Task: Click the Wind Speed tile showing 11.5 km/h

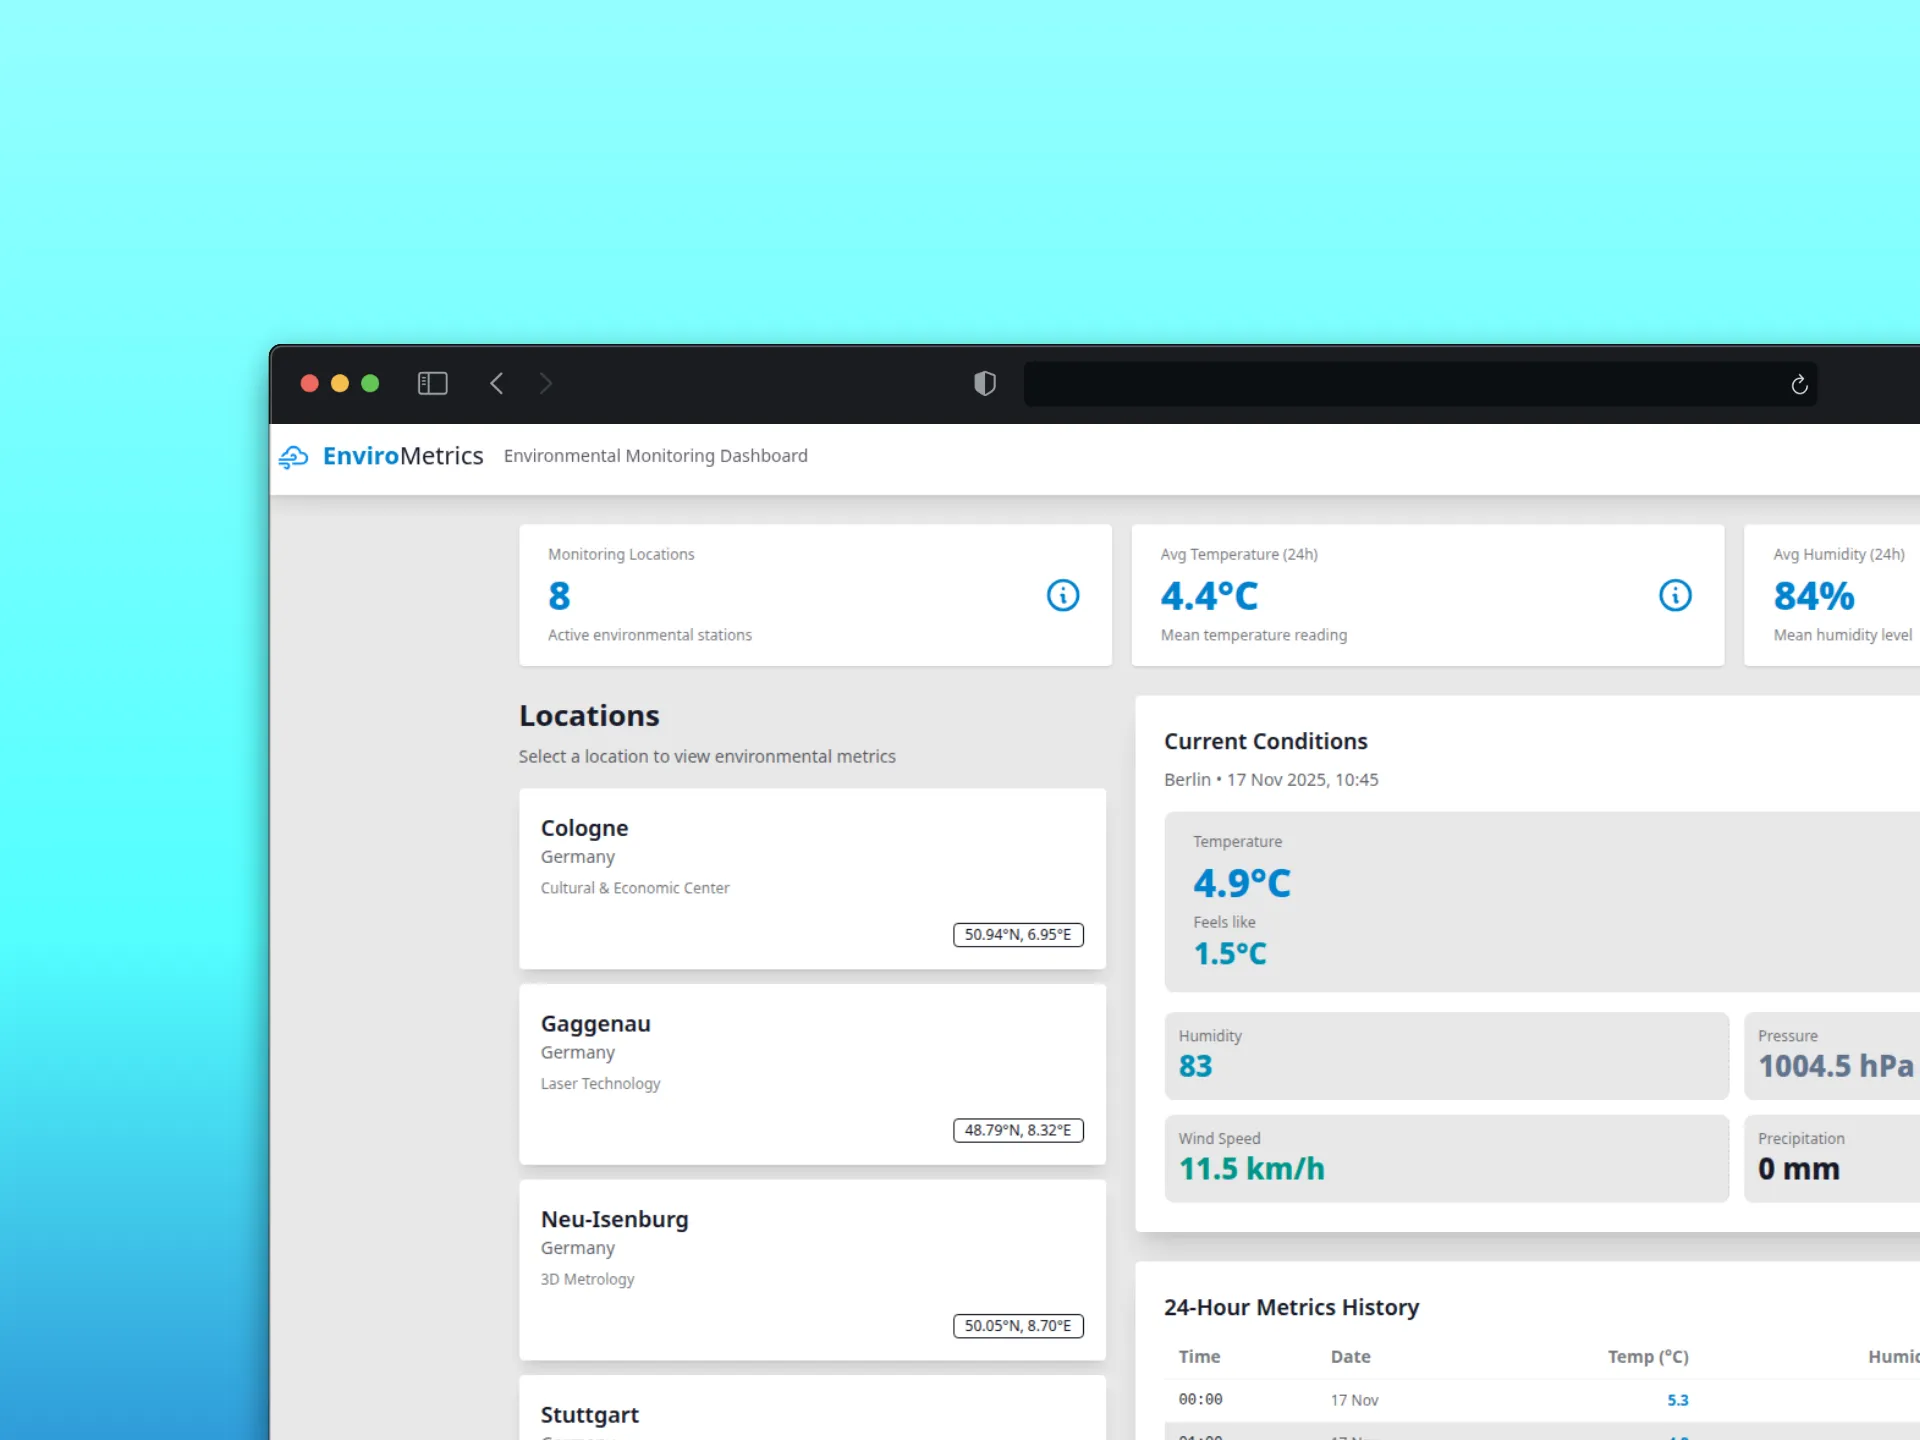Action: click(x=1447, y=1158)
